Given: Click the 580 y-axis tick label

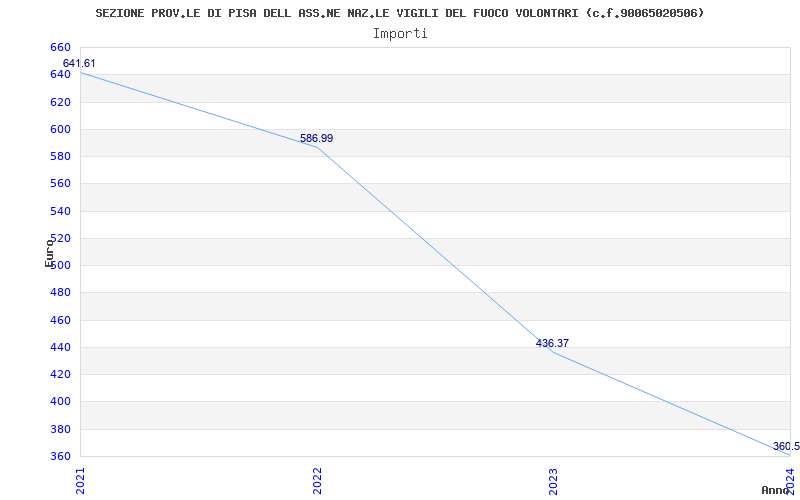Looking at the screenshot, I should point(60,157).
